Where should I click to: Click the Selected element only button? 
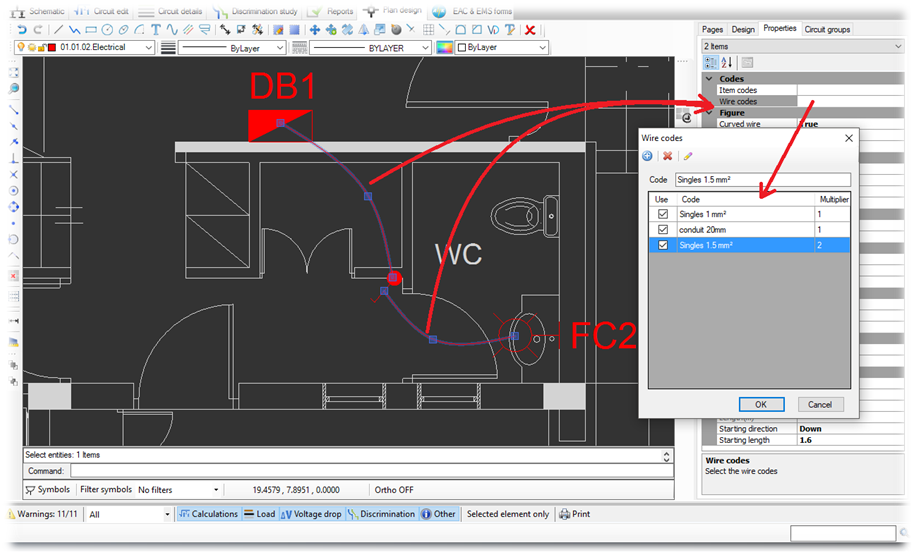tap(508, 514)
